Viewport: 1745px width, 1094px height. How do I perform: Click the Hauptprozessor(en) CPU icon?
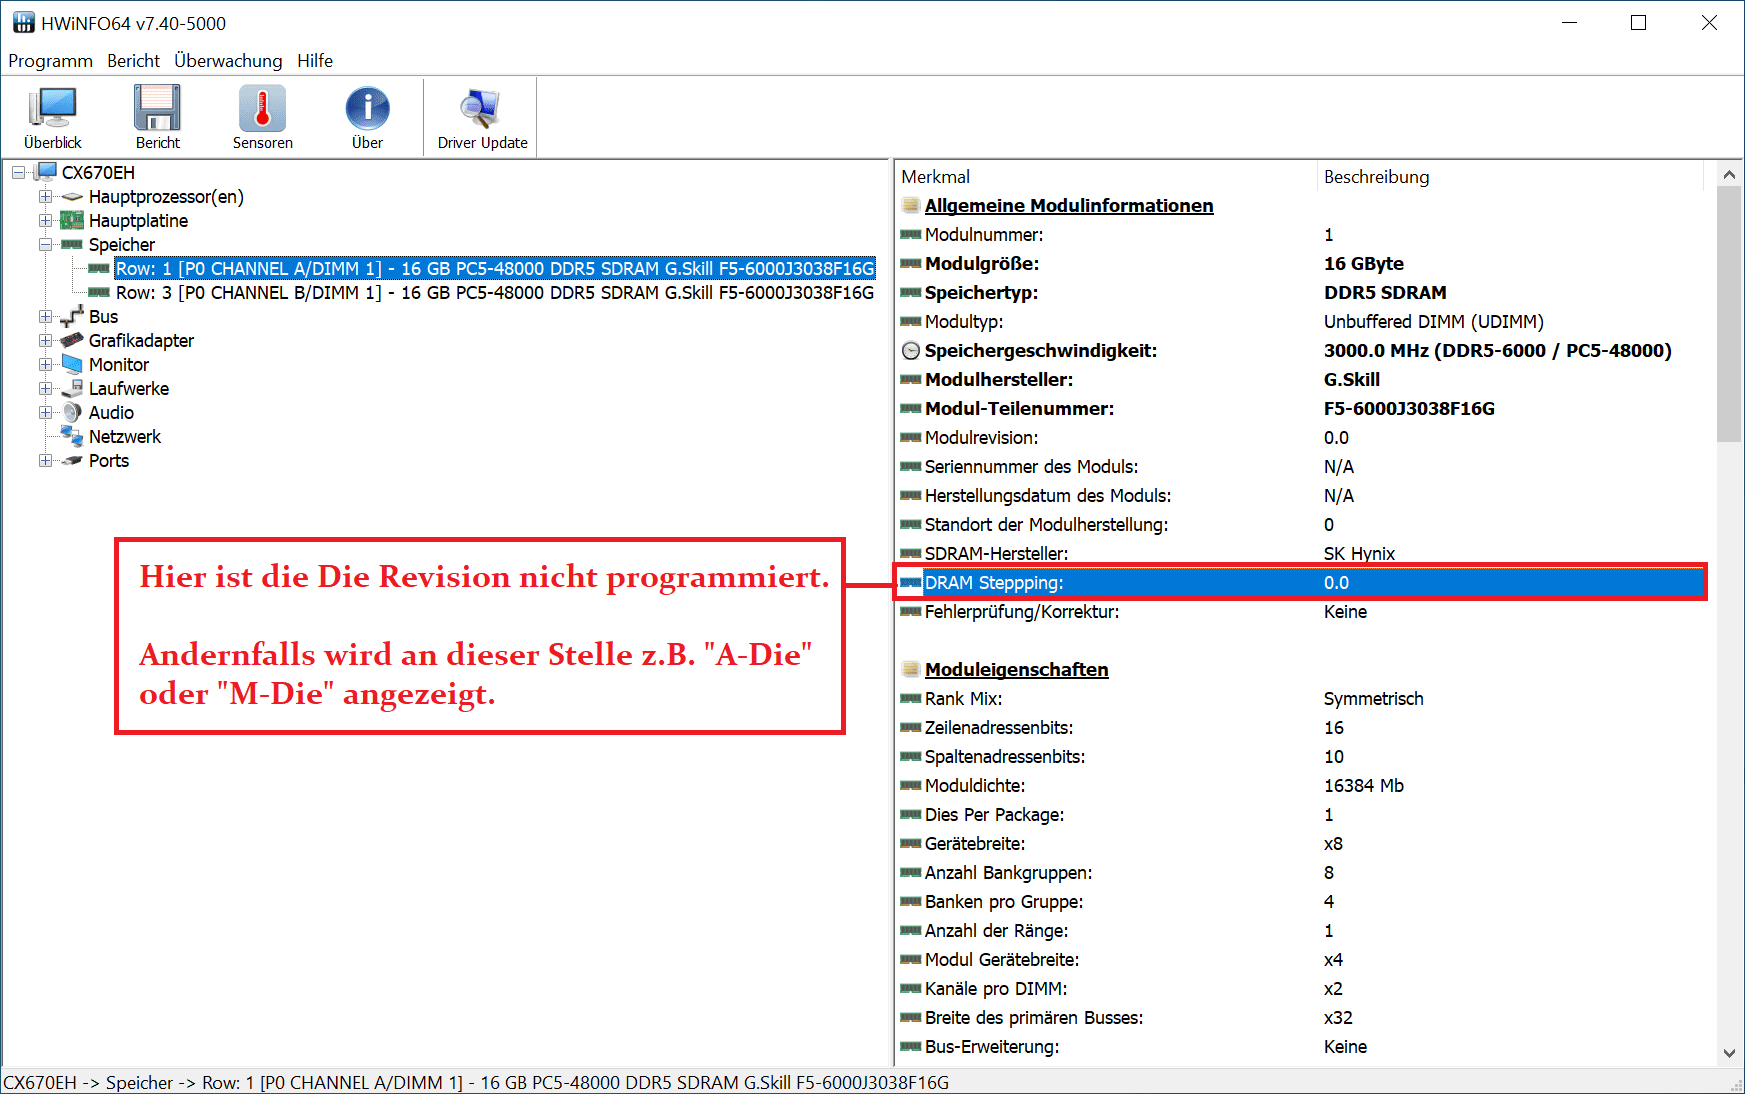(x=72, y=197)
